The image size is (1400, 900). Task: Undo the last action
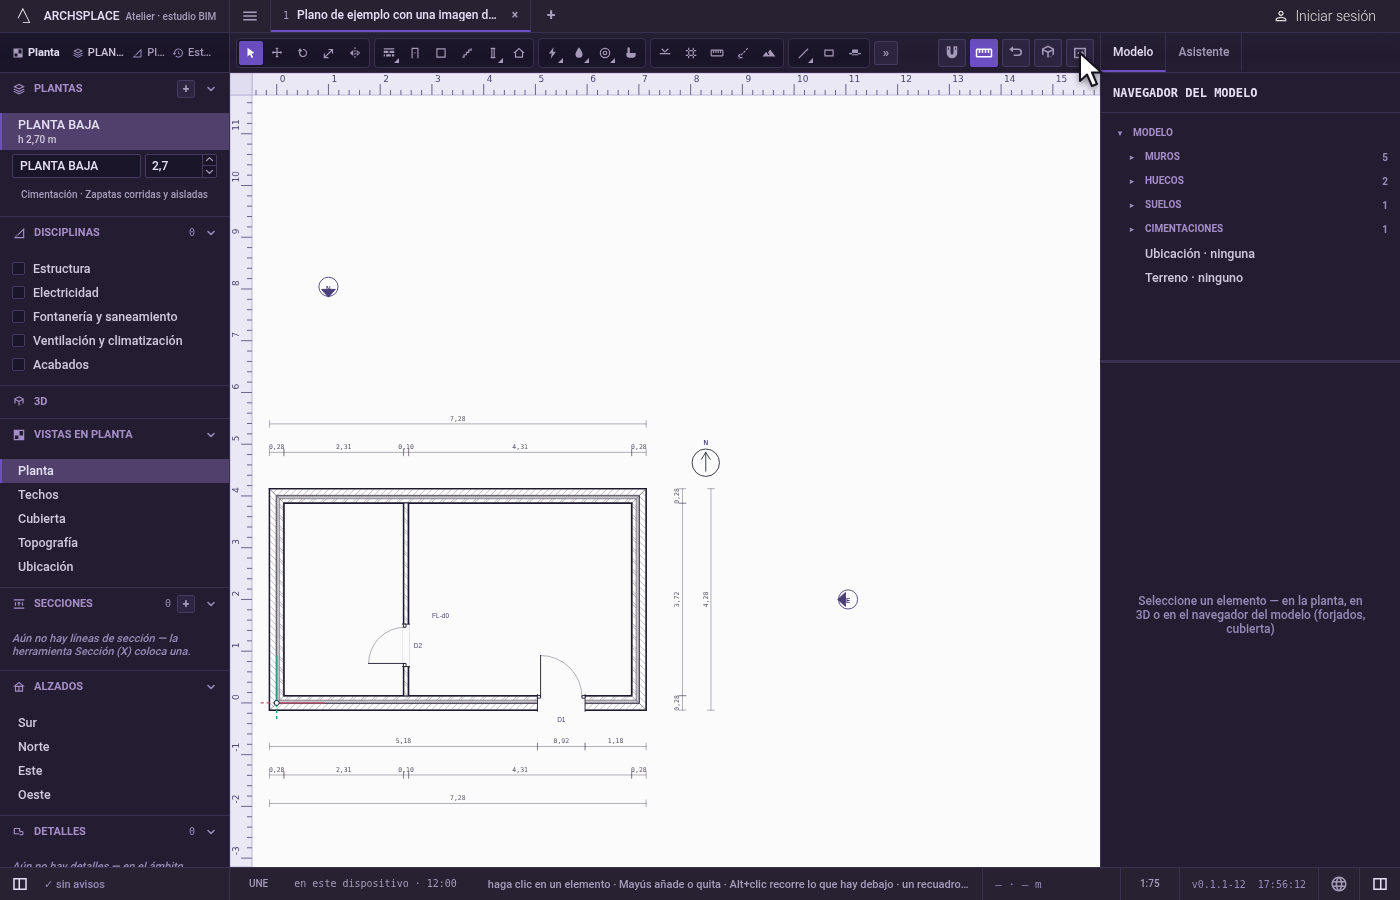(1016, 52)
